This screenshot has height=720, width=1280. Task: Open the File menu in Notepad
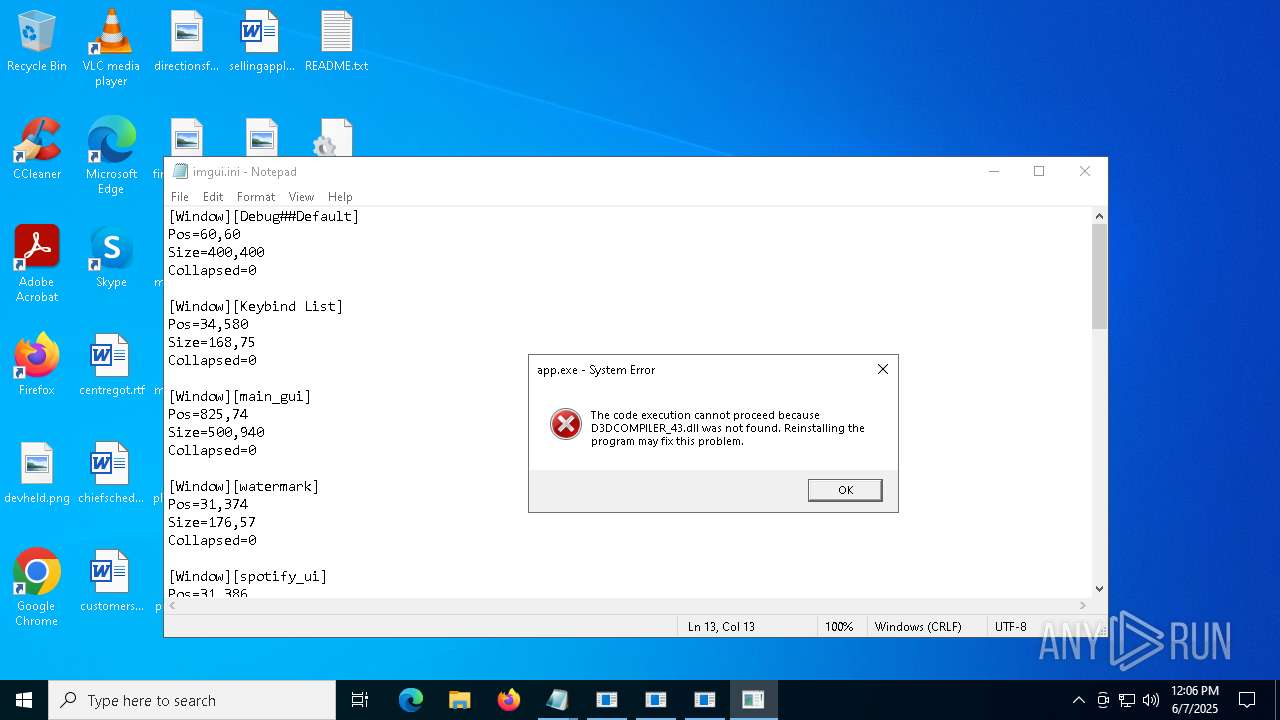pos(180,197)
